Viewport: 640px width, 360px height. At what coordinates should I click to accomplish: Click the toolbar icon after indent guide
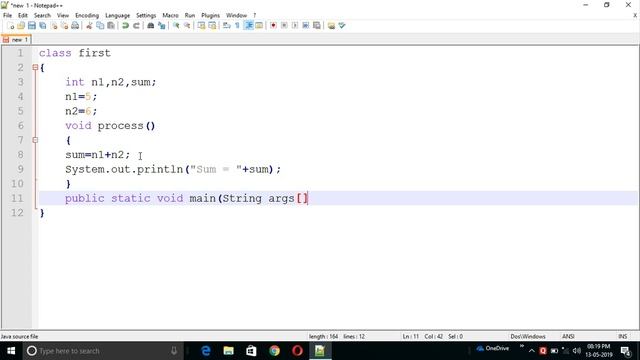click(259, 26)
